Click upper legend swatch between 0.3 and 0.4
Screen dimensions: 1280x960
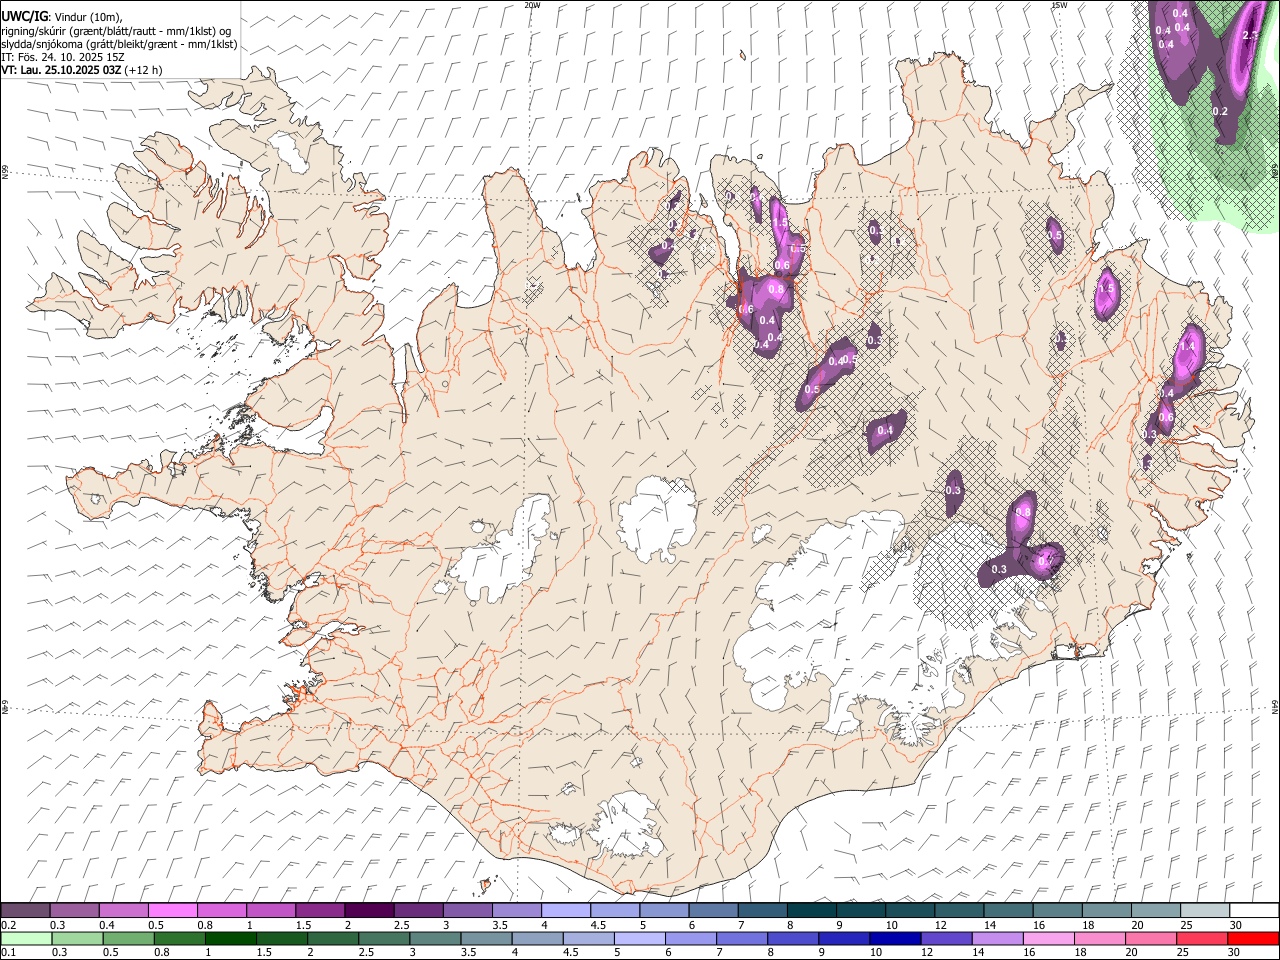(x=74, y=911)
